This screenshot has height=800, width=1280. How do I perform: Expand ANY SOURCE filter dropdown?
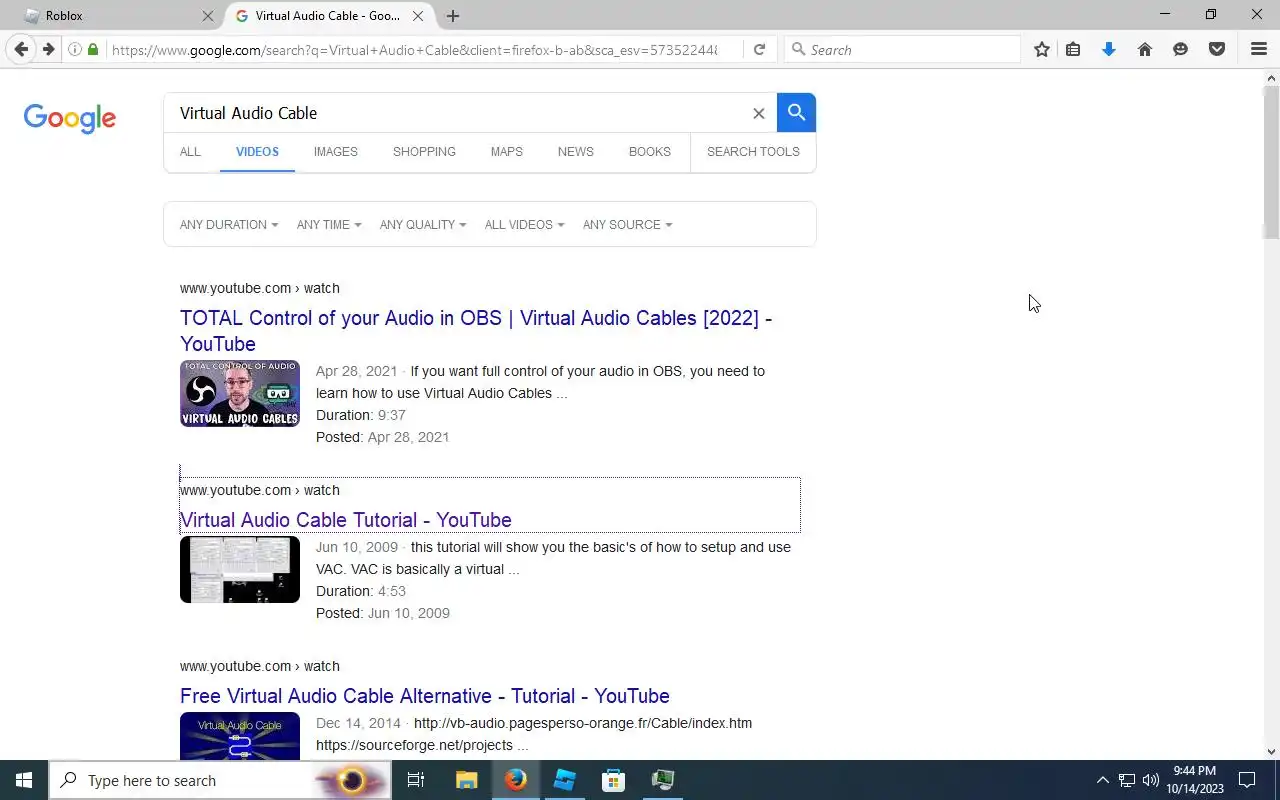coord(628,225)
